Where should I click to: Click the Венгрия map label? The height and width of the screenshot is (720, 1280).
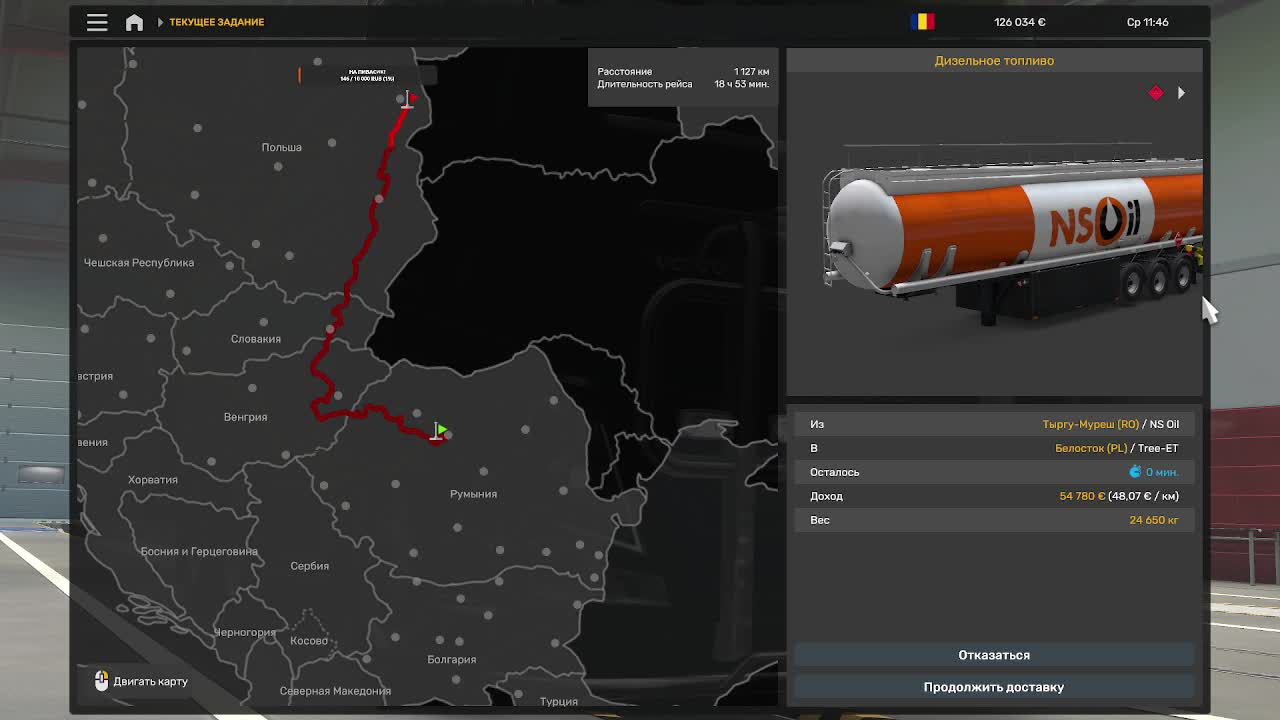pyautogui.click(x=245, y=417)
